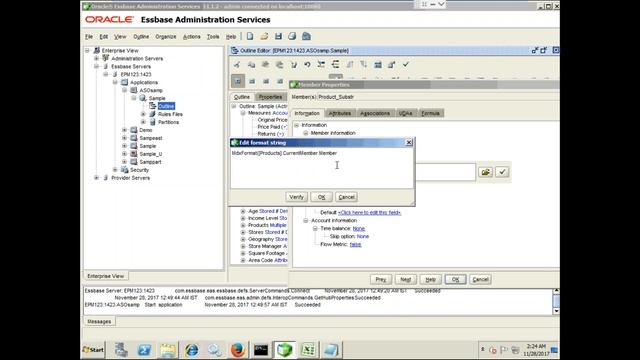Viewport: 640px width, 360px height.
Task: Click the Time balance None link
Action: point(359,229)
